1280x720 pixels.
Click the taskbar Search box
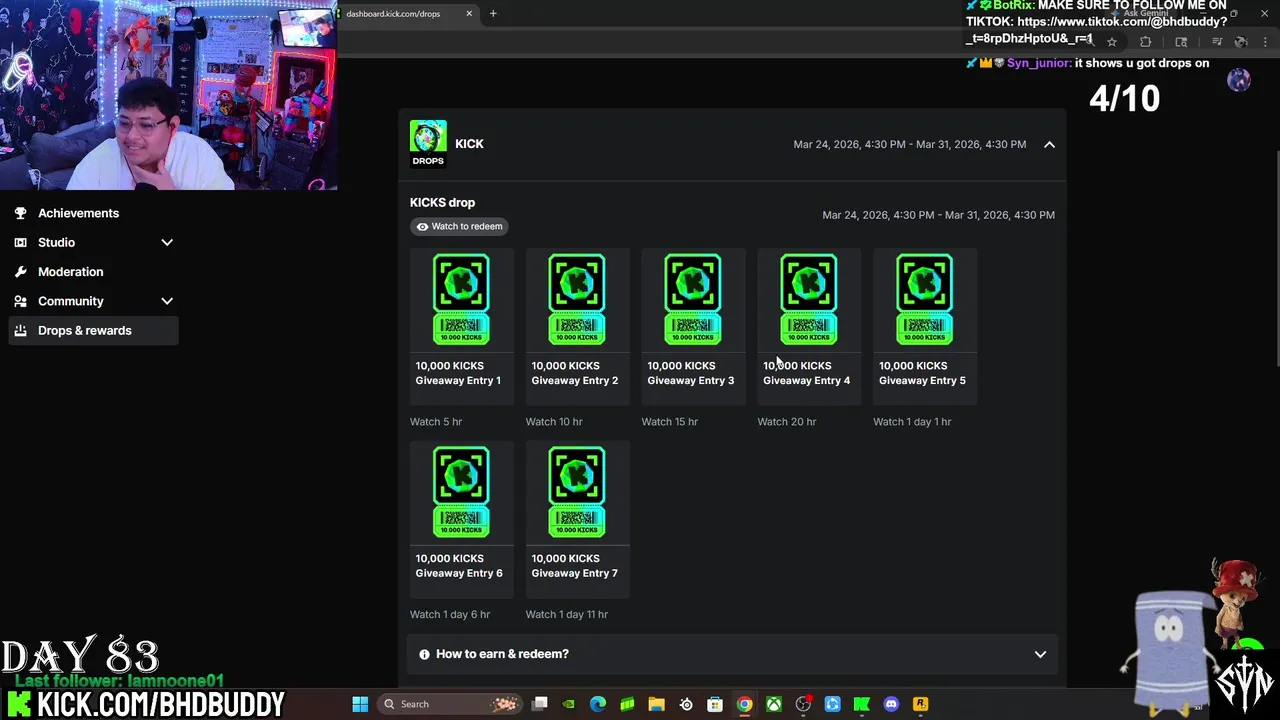click(x=450, y=704)
